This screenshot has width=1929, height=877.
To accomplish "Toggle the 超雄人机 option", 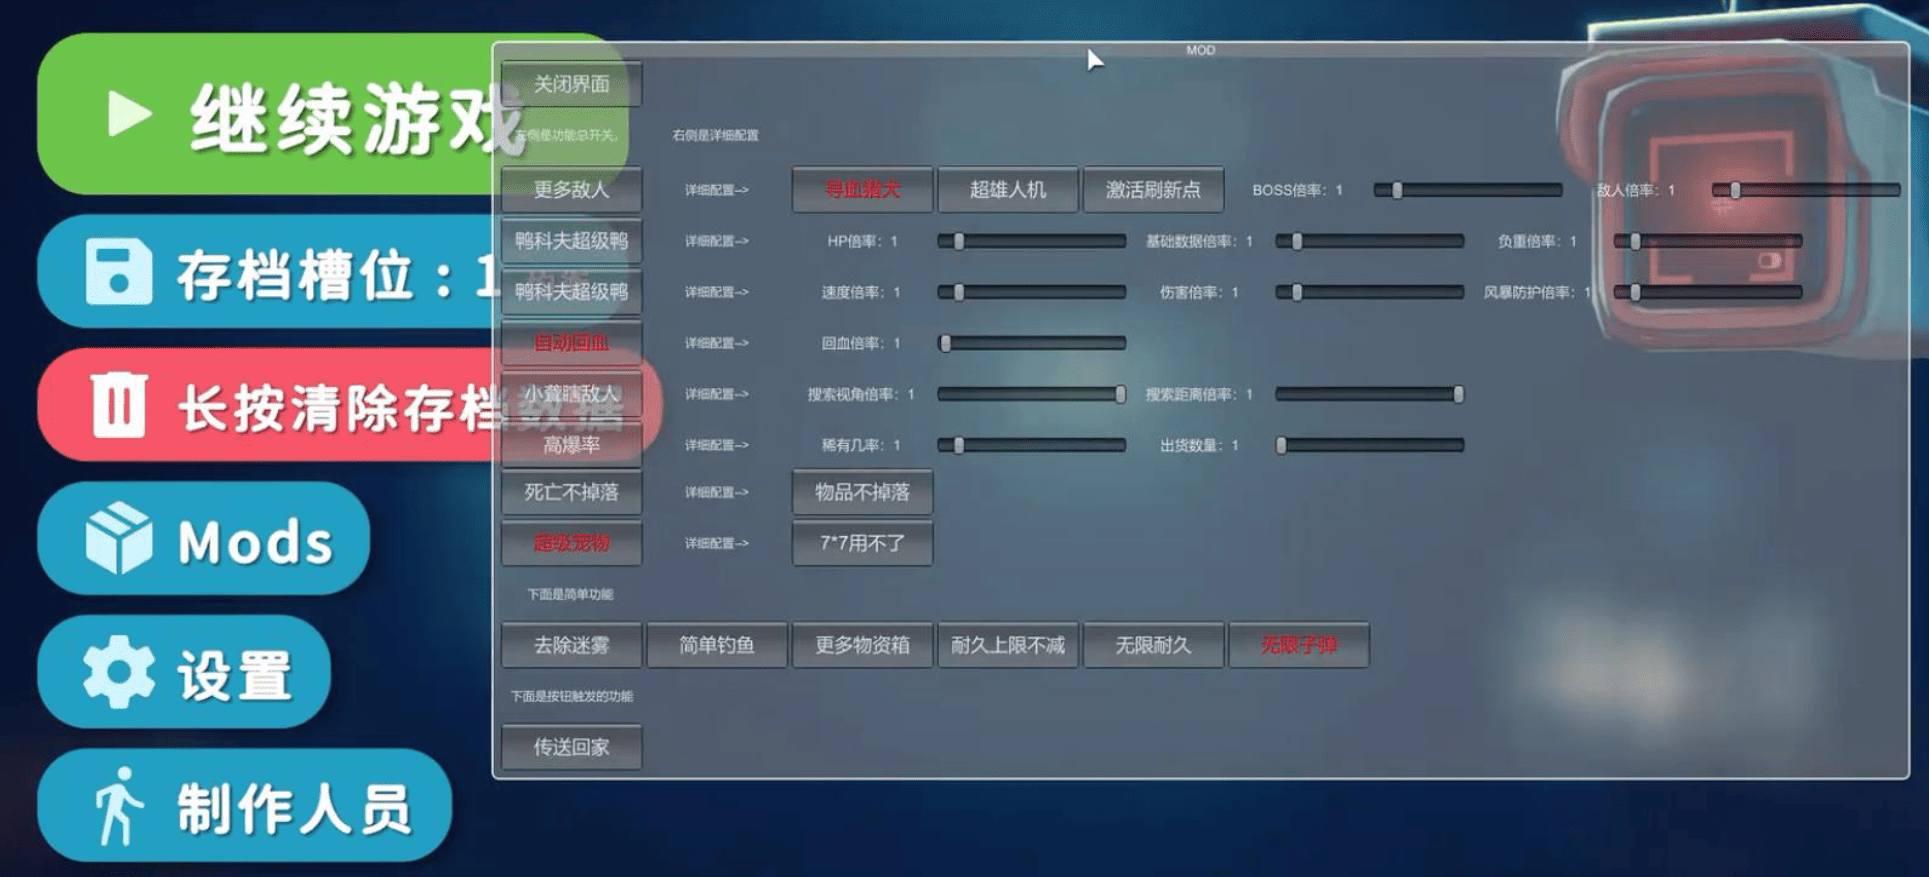I will point(1007,190).
